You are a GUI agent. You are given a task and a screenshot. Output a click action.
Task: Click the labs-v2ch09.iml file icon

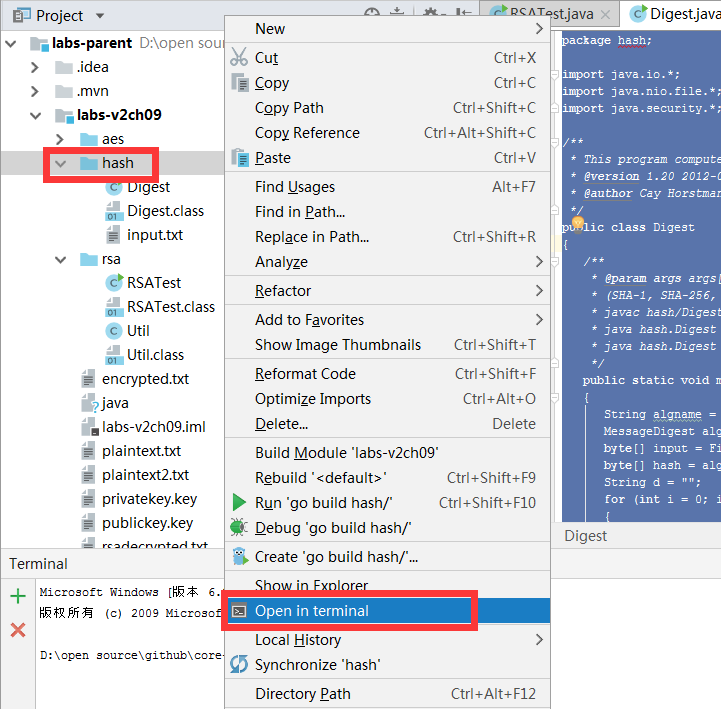89,427
